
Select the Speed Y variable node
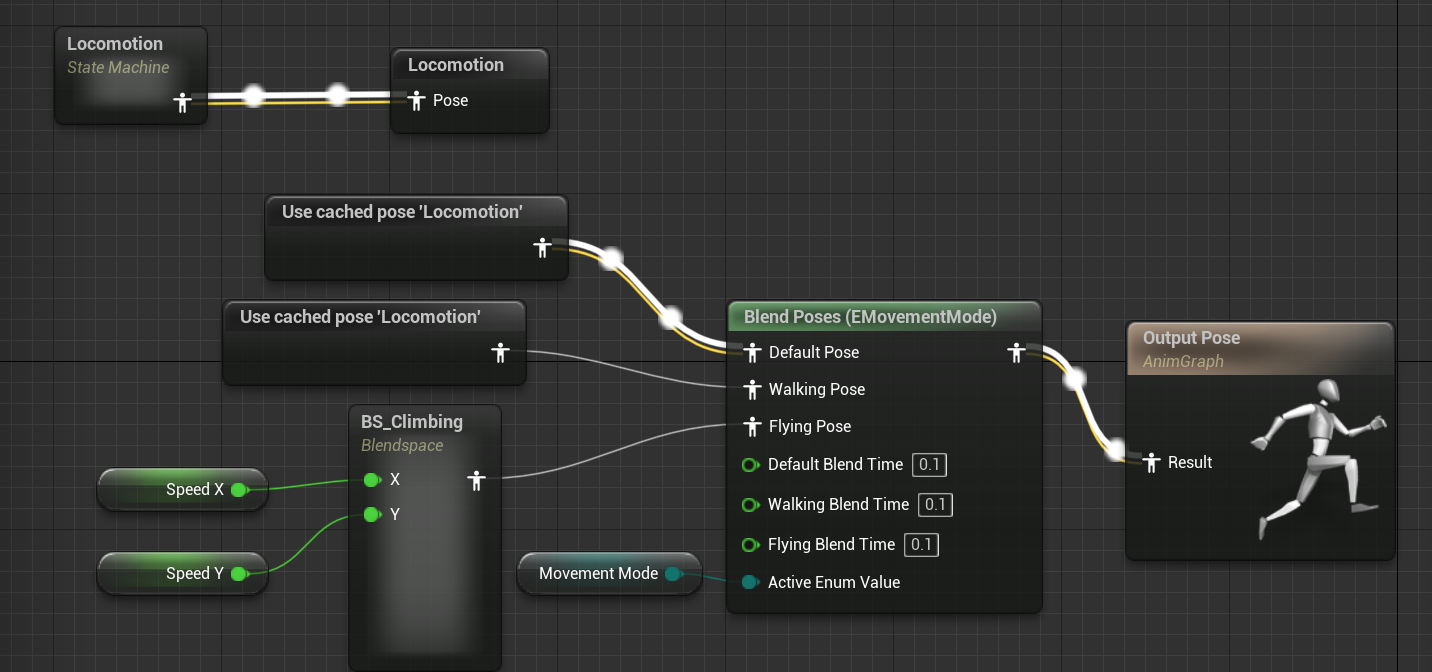click(182, 574)
